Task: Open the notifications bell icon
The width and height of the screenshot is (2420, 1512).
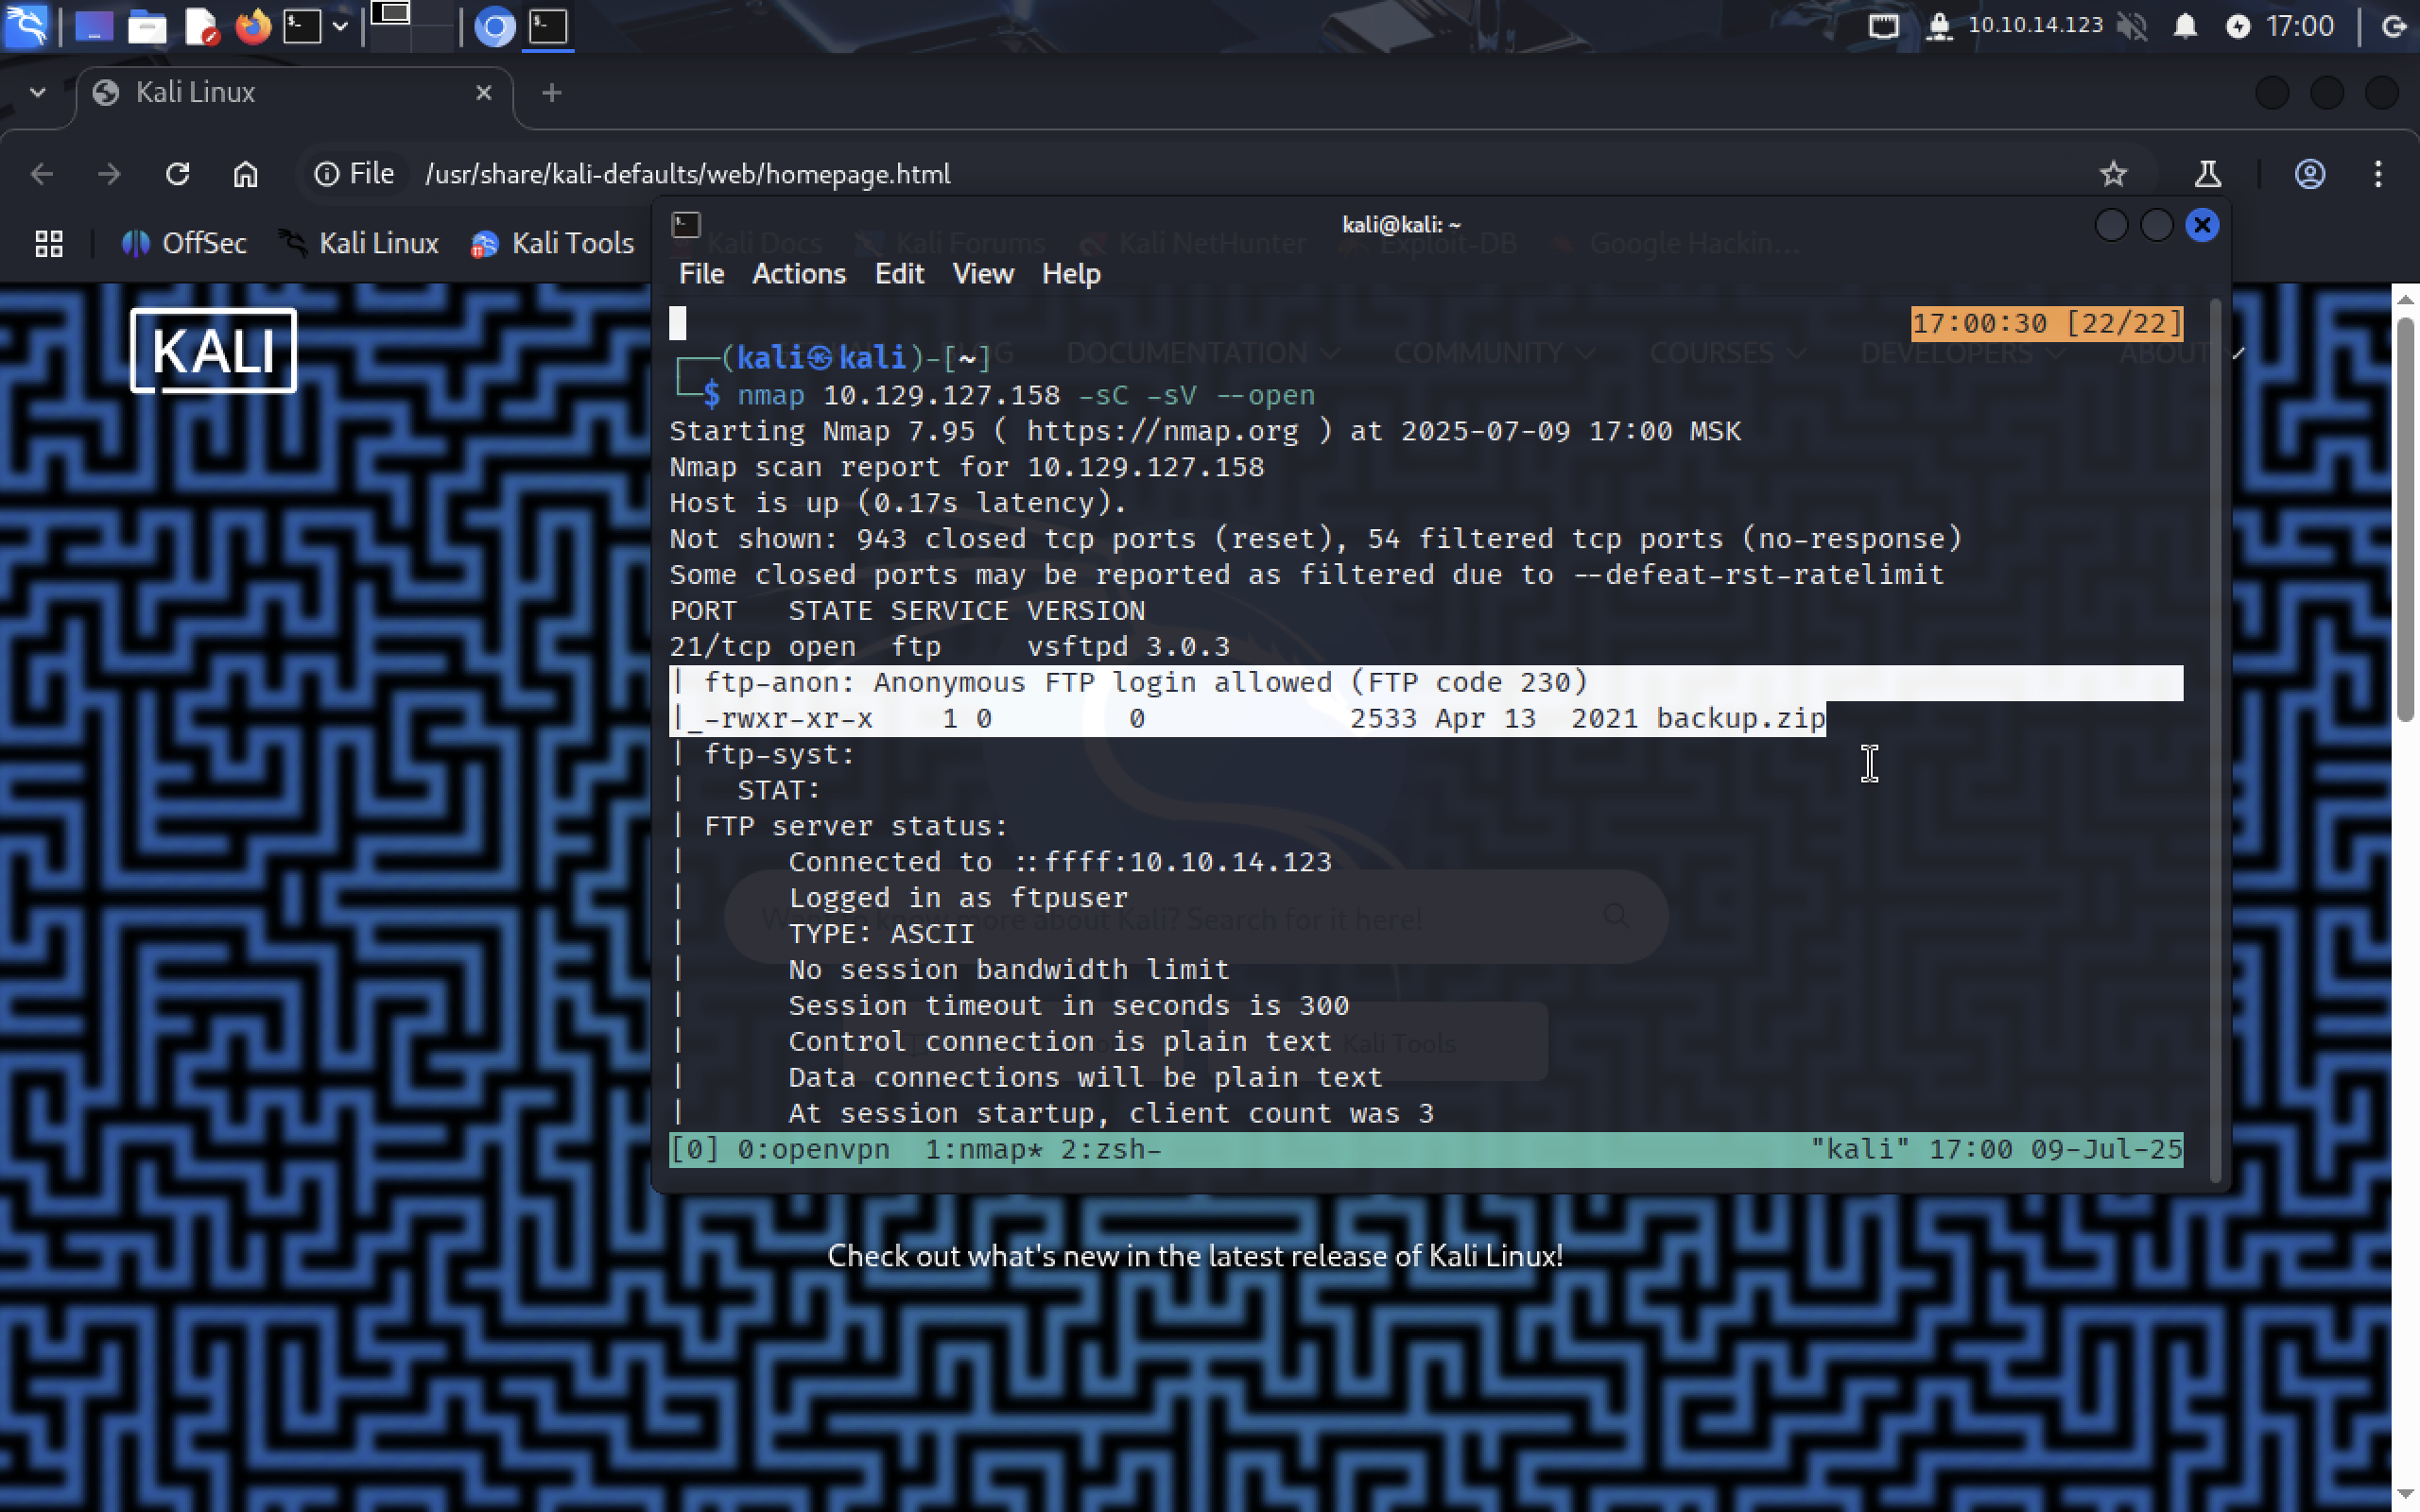Action: pos(2185,26)
